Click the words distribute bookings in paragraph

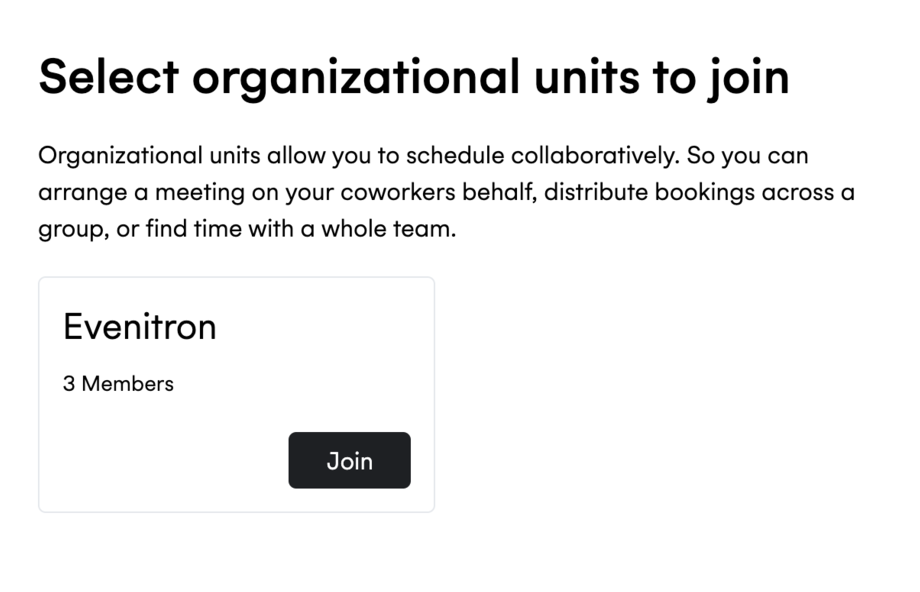click(x=649, y=192)
